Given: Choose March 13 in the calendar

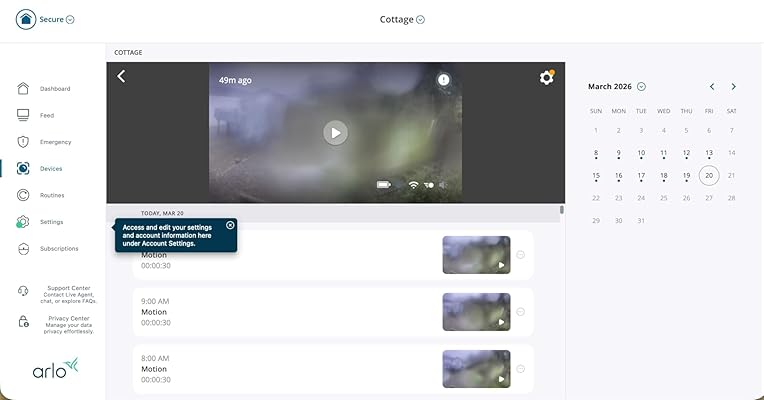Looking at the screenshot, I should pyautogui.click(x=709, y=153).
